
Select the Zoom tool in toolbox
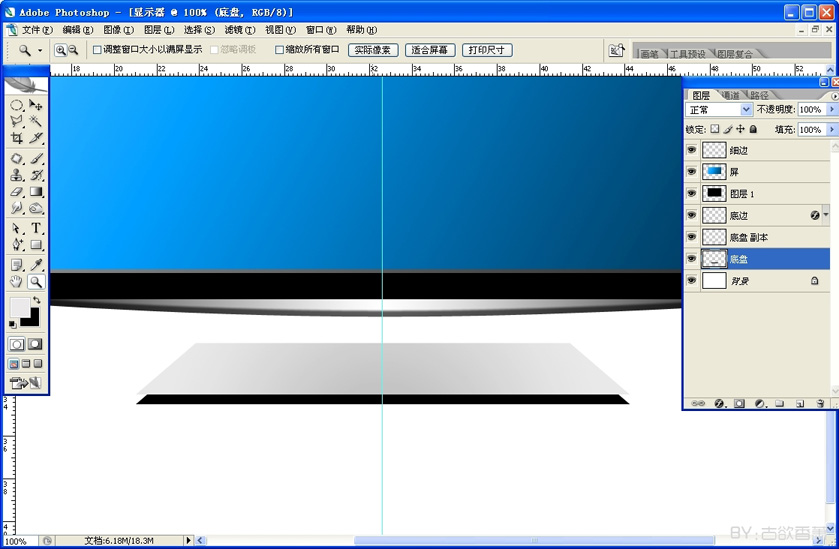[x=36, y=282]
